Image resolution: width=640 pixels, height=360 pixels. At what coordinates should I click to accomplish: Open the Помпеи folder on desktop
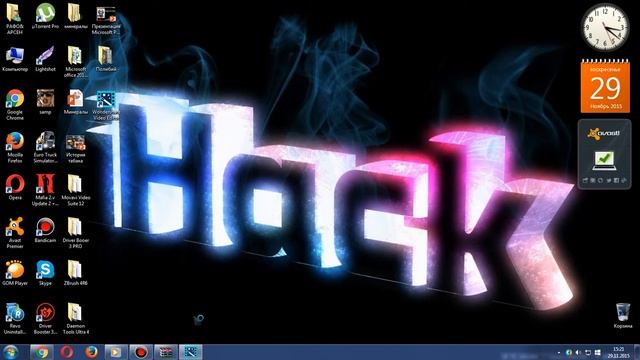(x=105, y=60)
